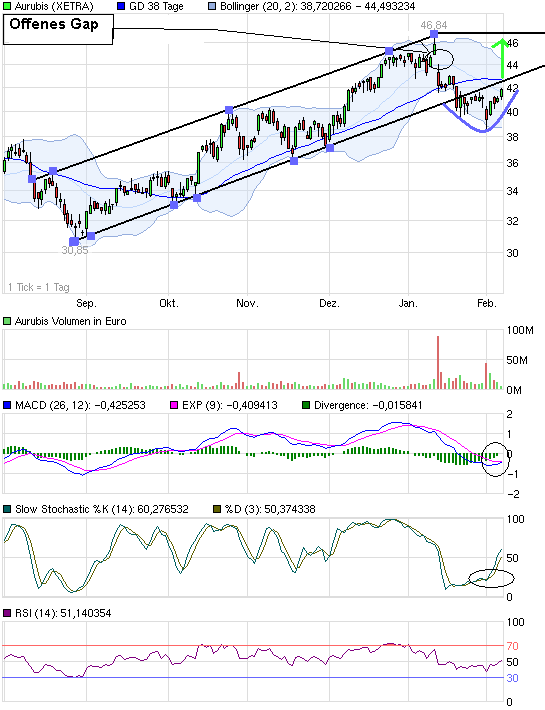Click the 46 price axis label
545x710 pixels.
click(512, 43)
